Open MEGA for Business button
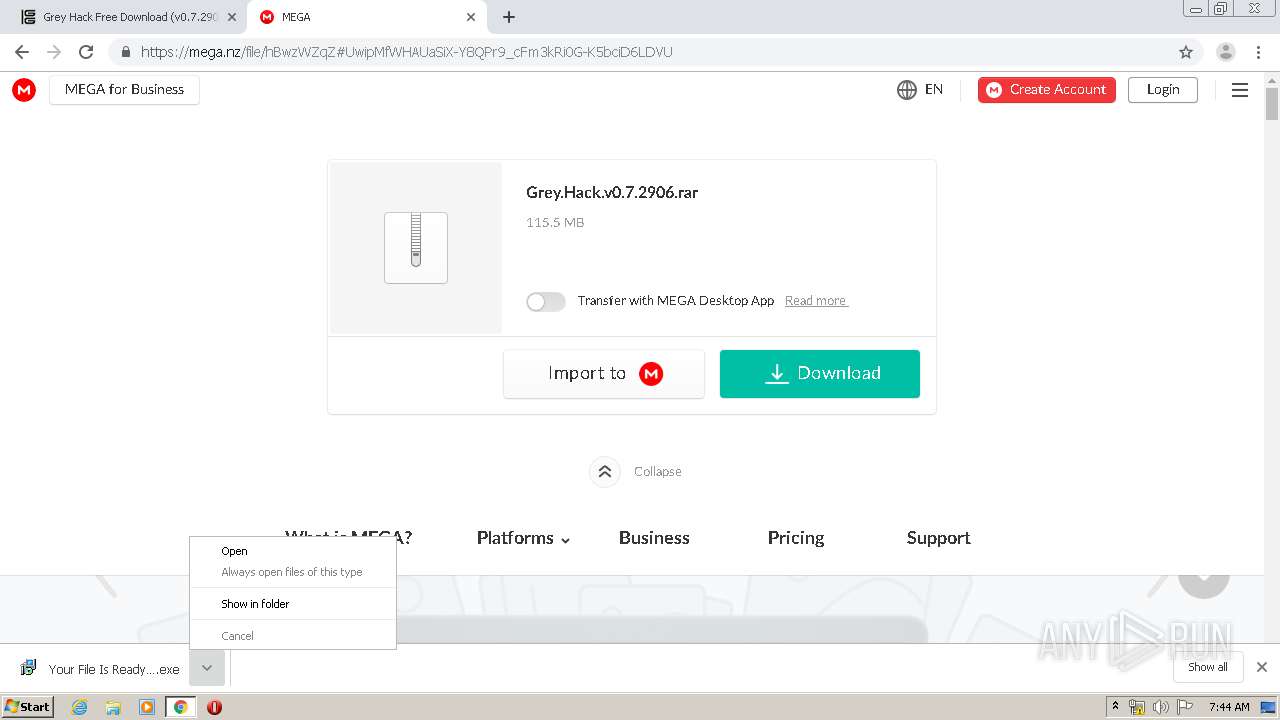This screenshot has width=1280, height=720. pyautogui.click(x=124, y=90)
